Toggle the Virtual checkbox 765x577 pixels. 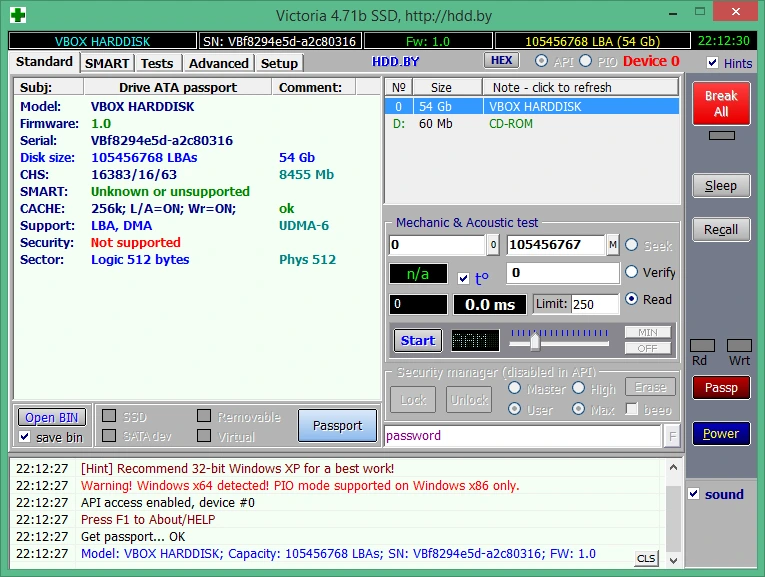point(203,436)
